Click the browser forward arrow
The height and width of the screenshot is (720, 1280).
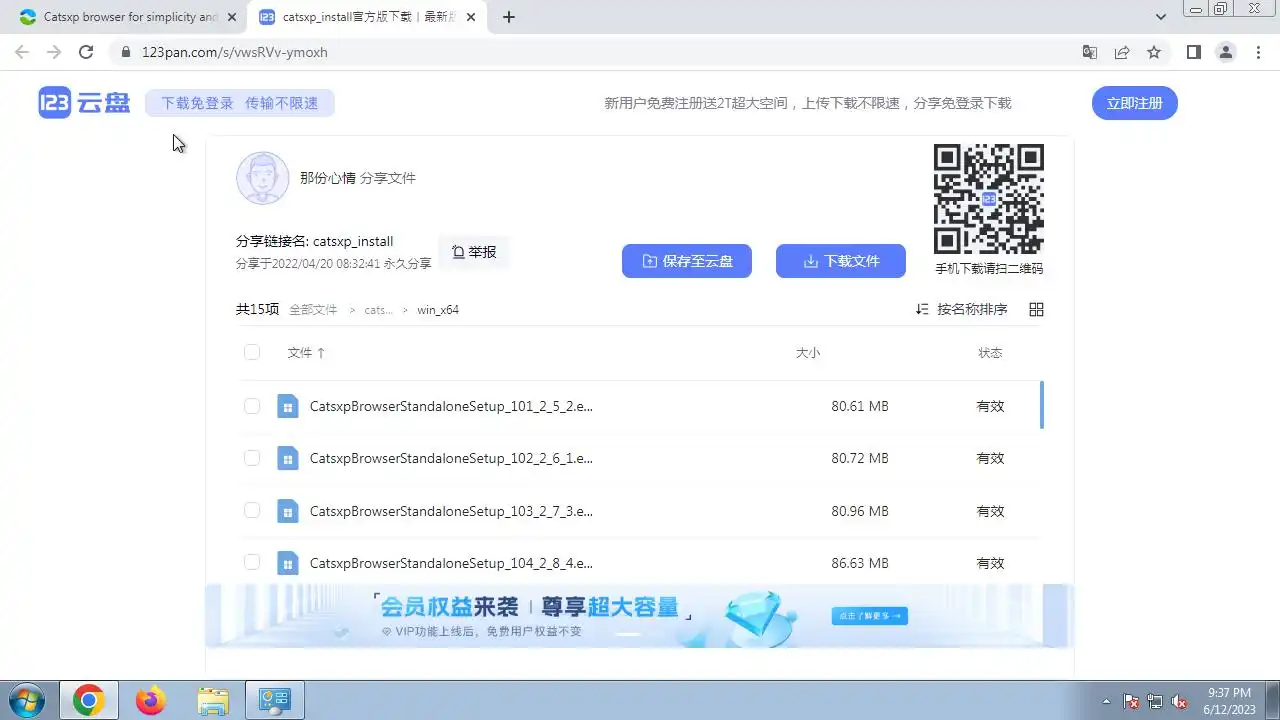54,52
